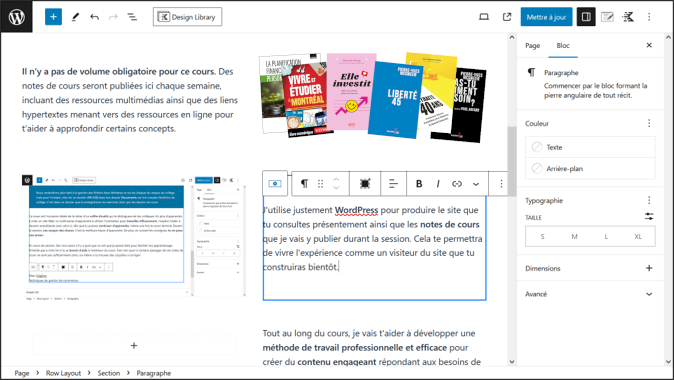Insert a link
This screenshot has width=674, height=380.
(457, 184)
